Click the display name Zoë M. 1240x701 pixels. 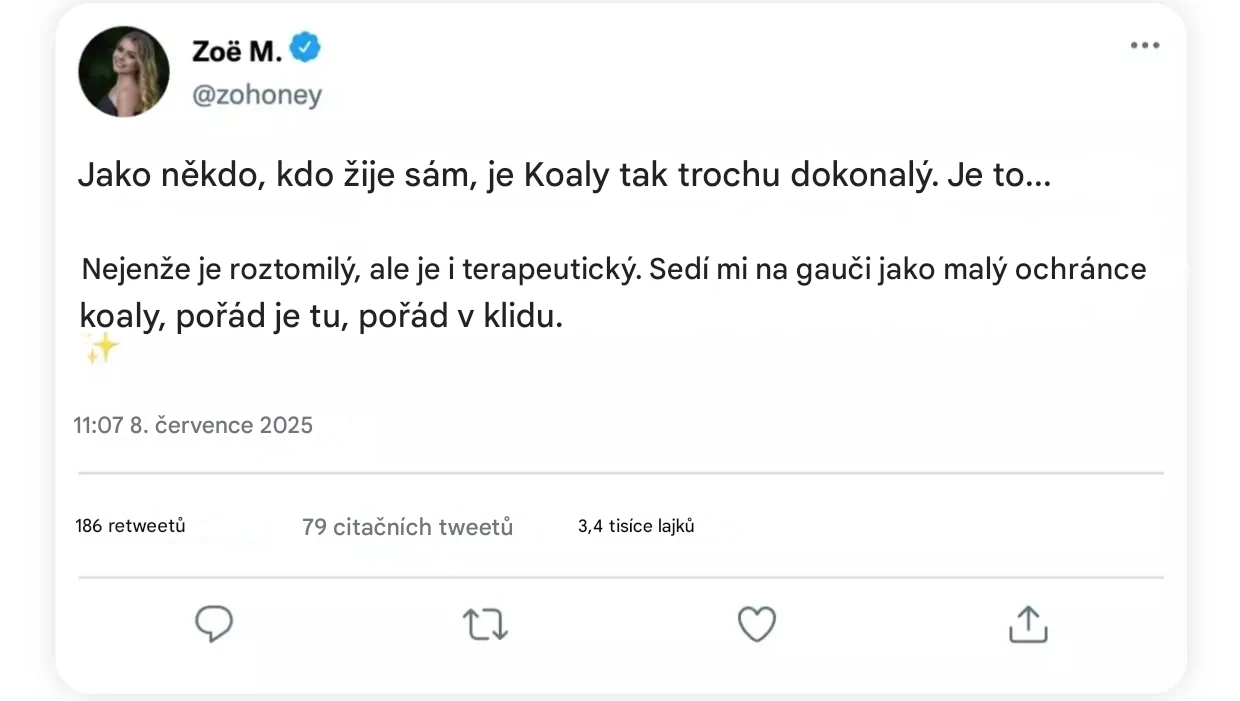pos(236,49)
